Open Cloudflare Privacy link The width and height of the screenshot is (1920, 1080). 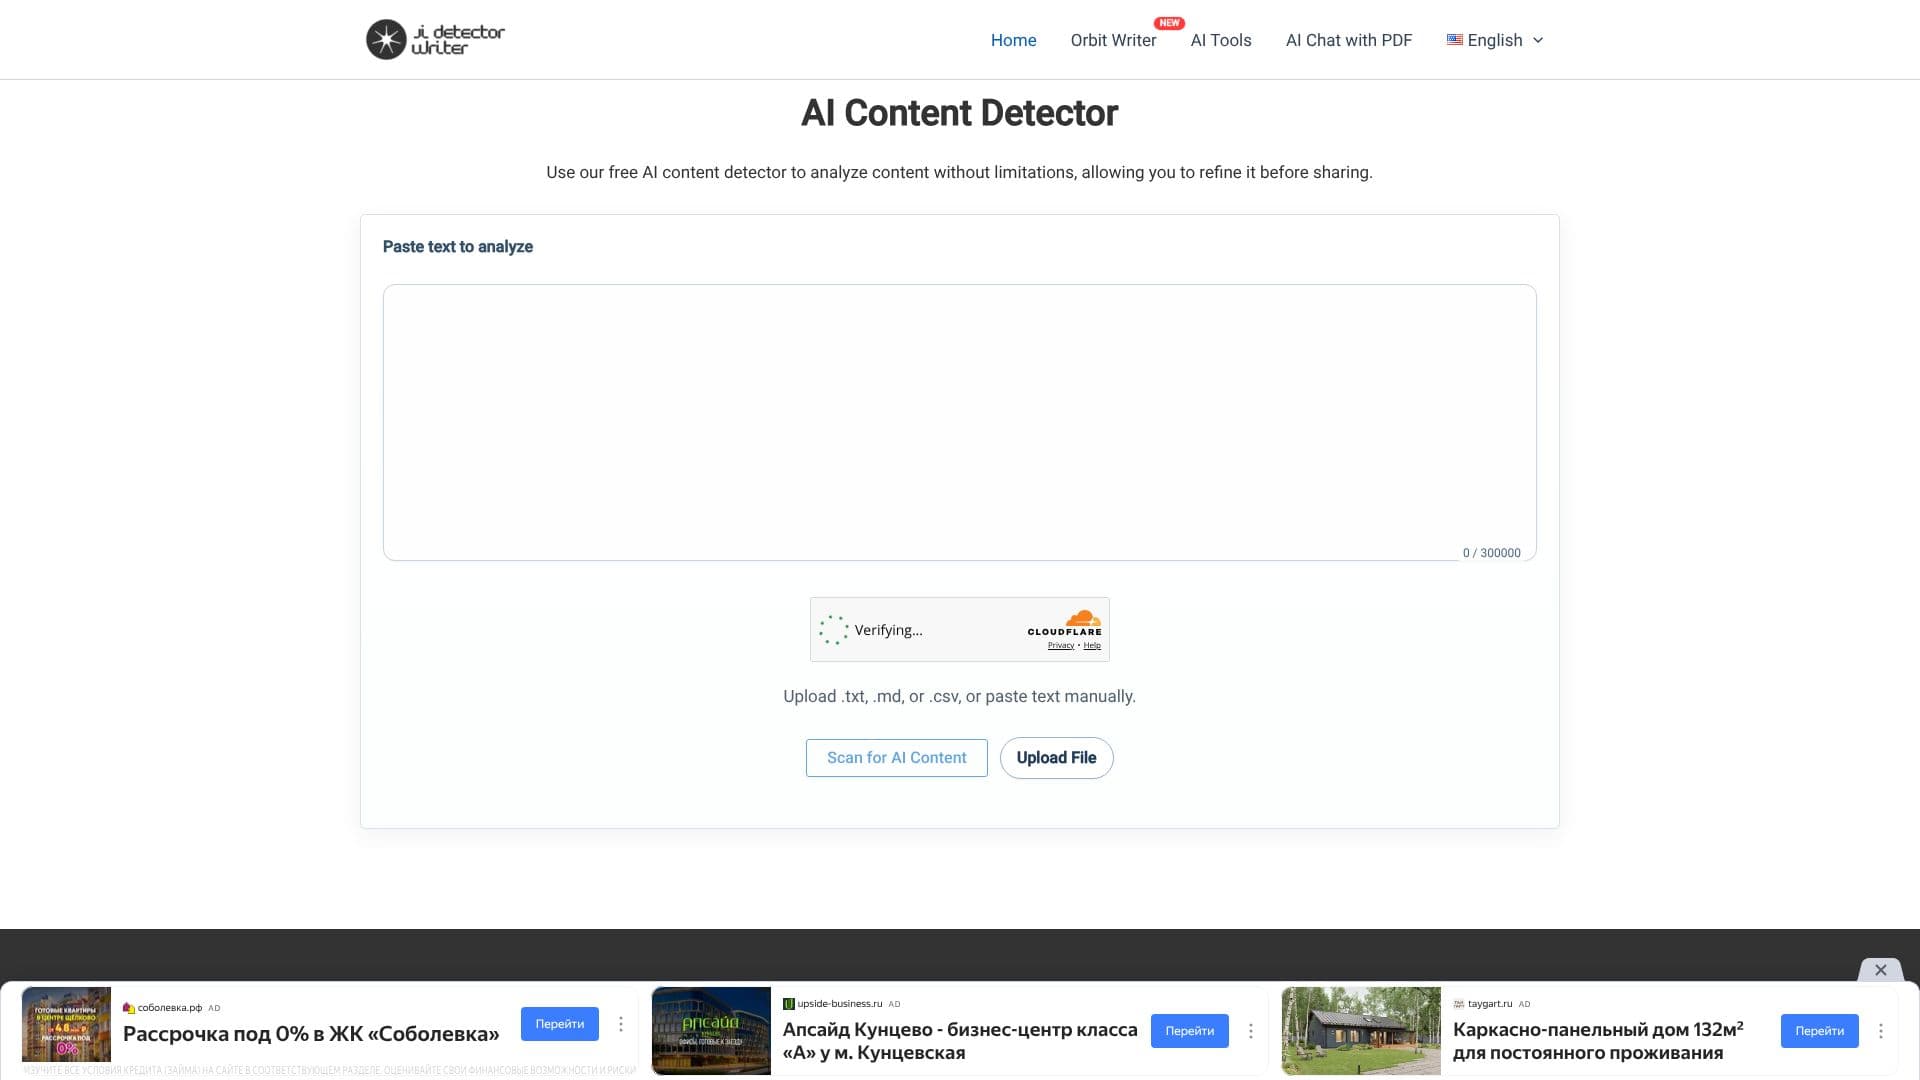coord(1060,646)
